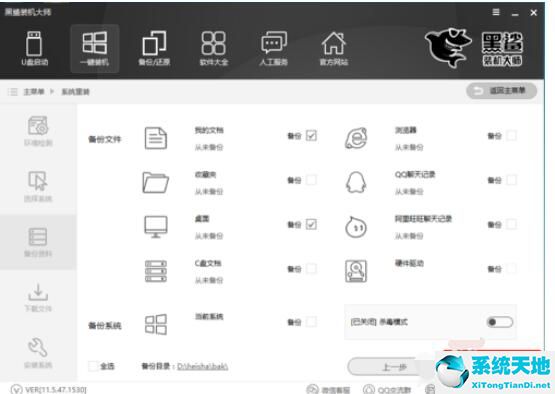Uncheck backup for 我的文档

pos(311,136)
